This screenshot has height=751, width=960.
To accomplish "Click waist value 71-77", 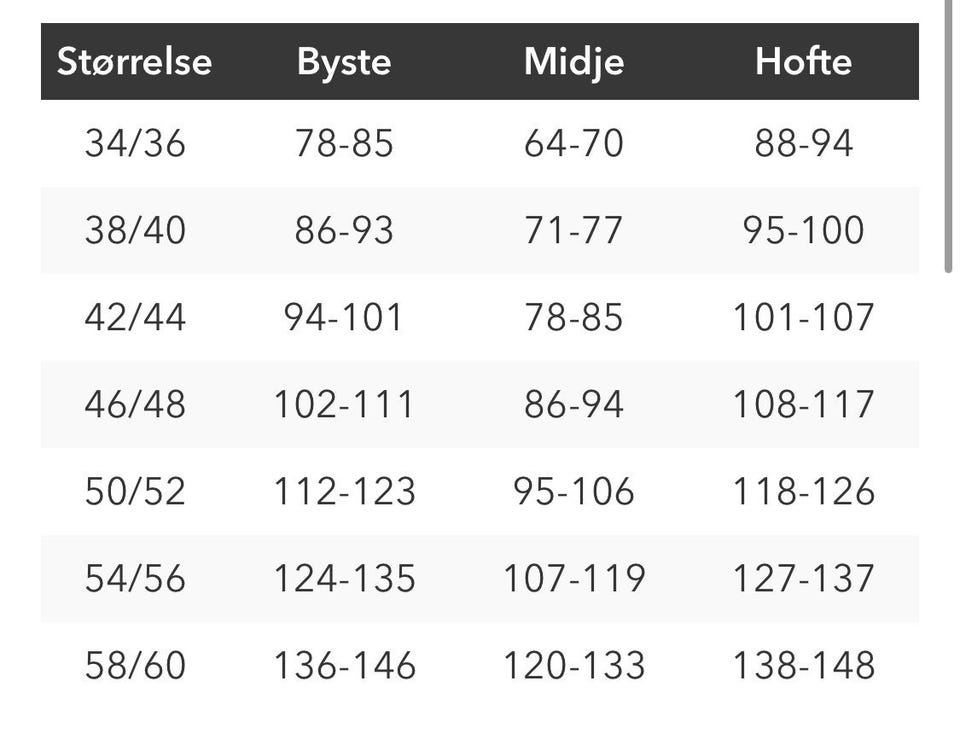I will pos(574,231).
